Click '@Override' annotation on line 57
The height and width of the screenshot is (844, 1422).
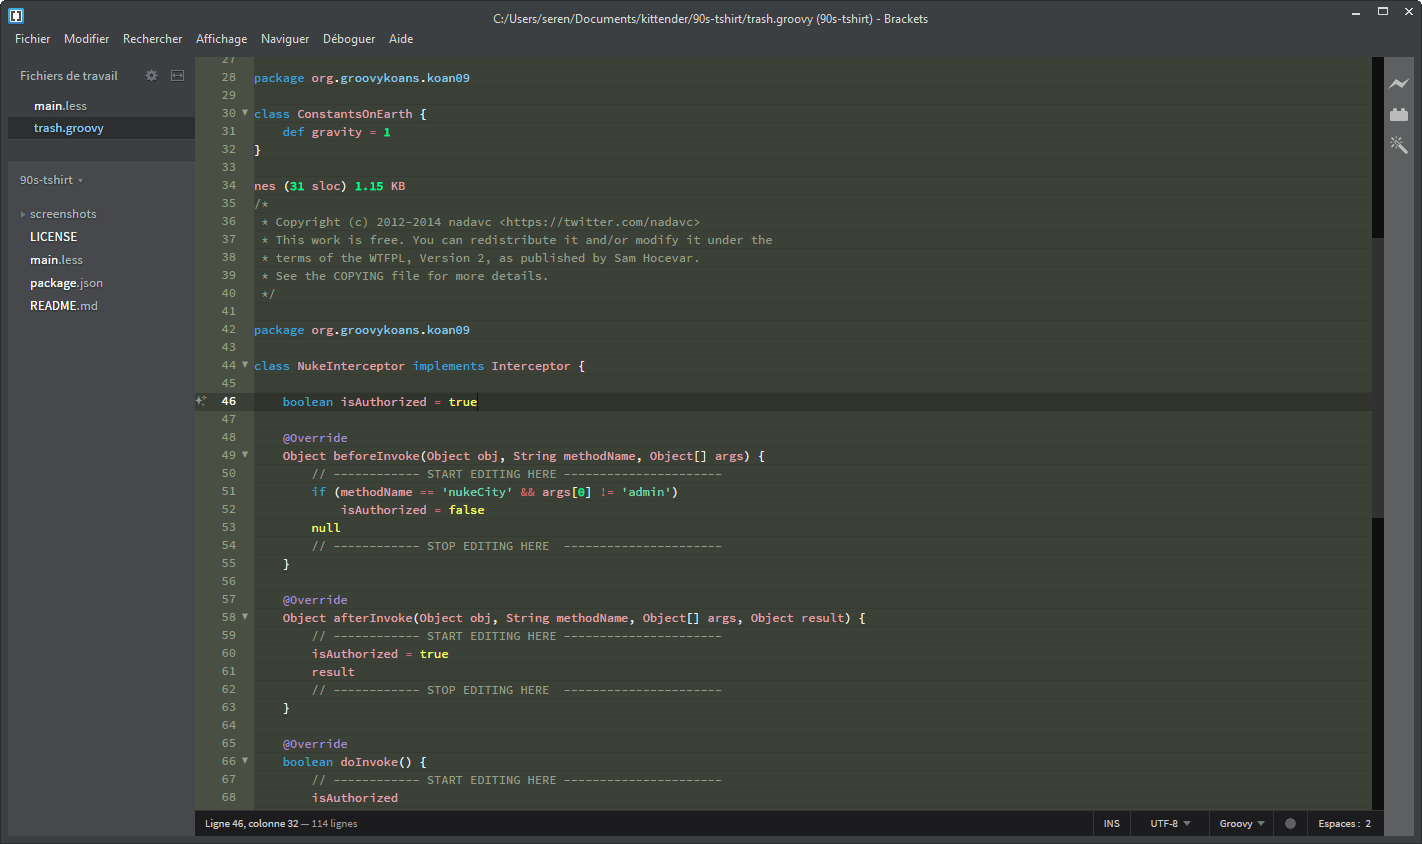point(315,599)
